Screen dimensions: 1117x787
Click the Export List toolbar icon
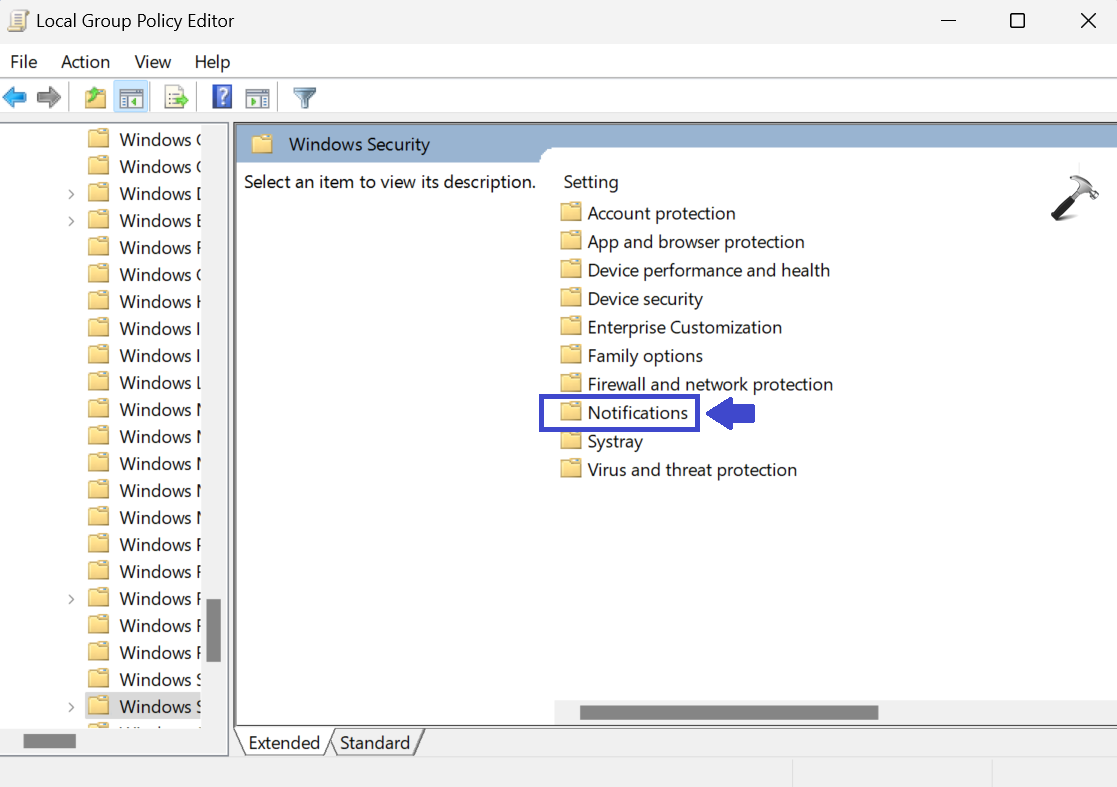176,97
